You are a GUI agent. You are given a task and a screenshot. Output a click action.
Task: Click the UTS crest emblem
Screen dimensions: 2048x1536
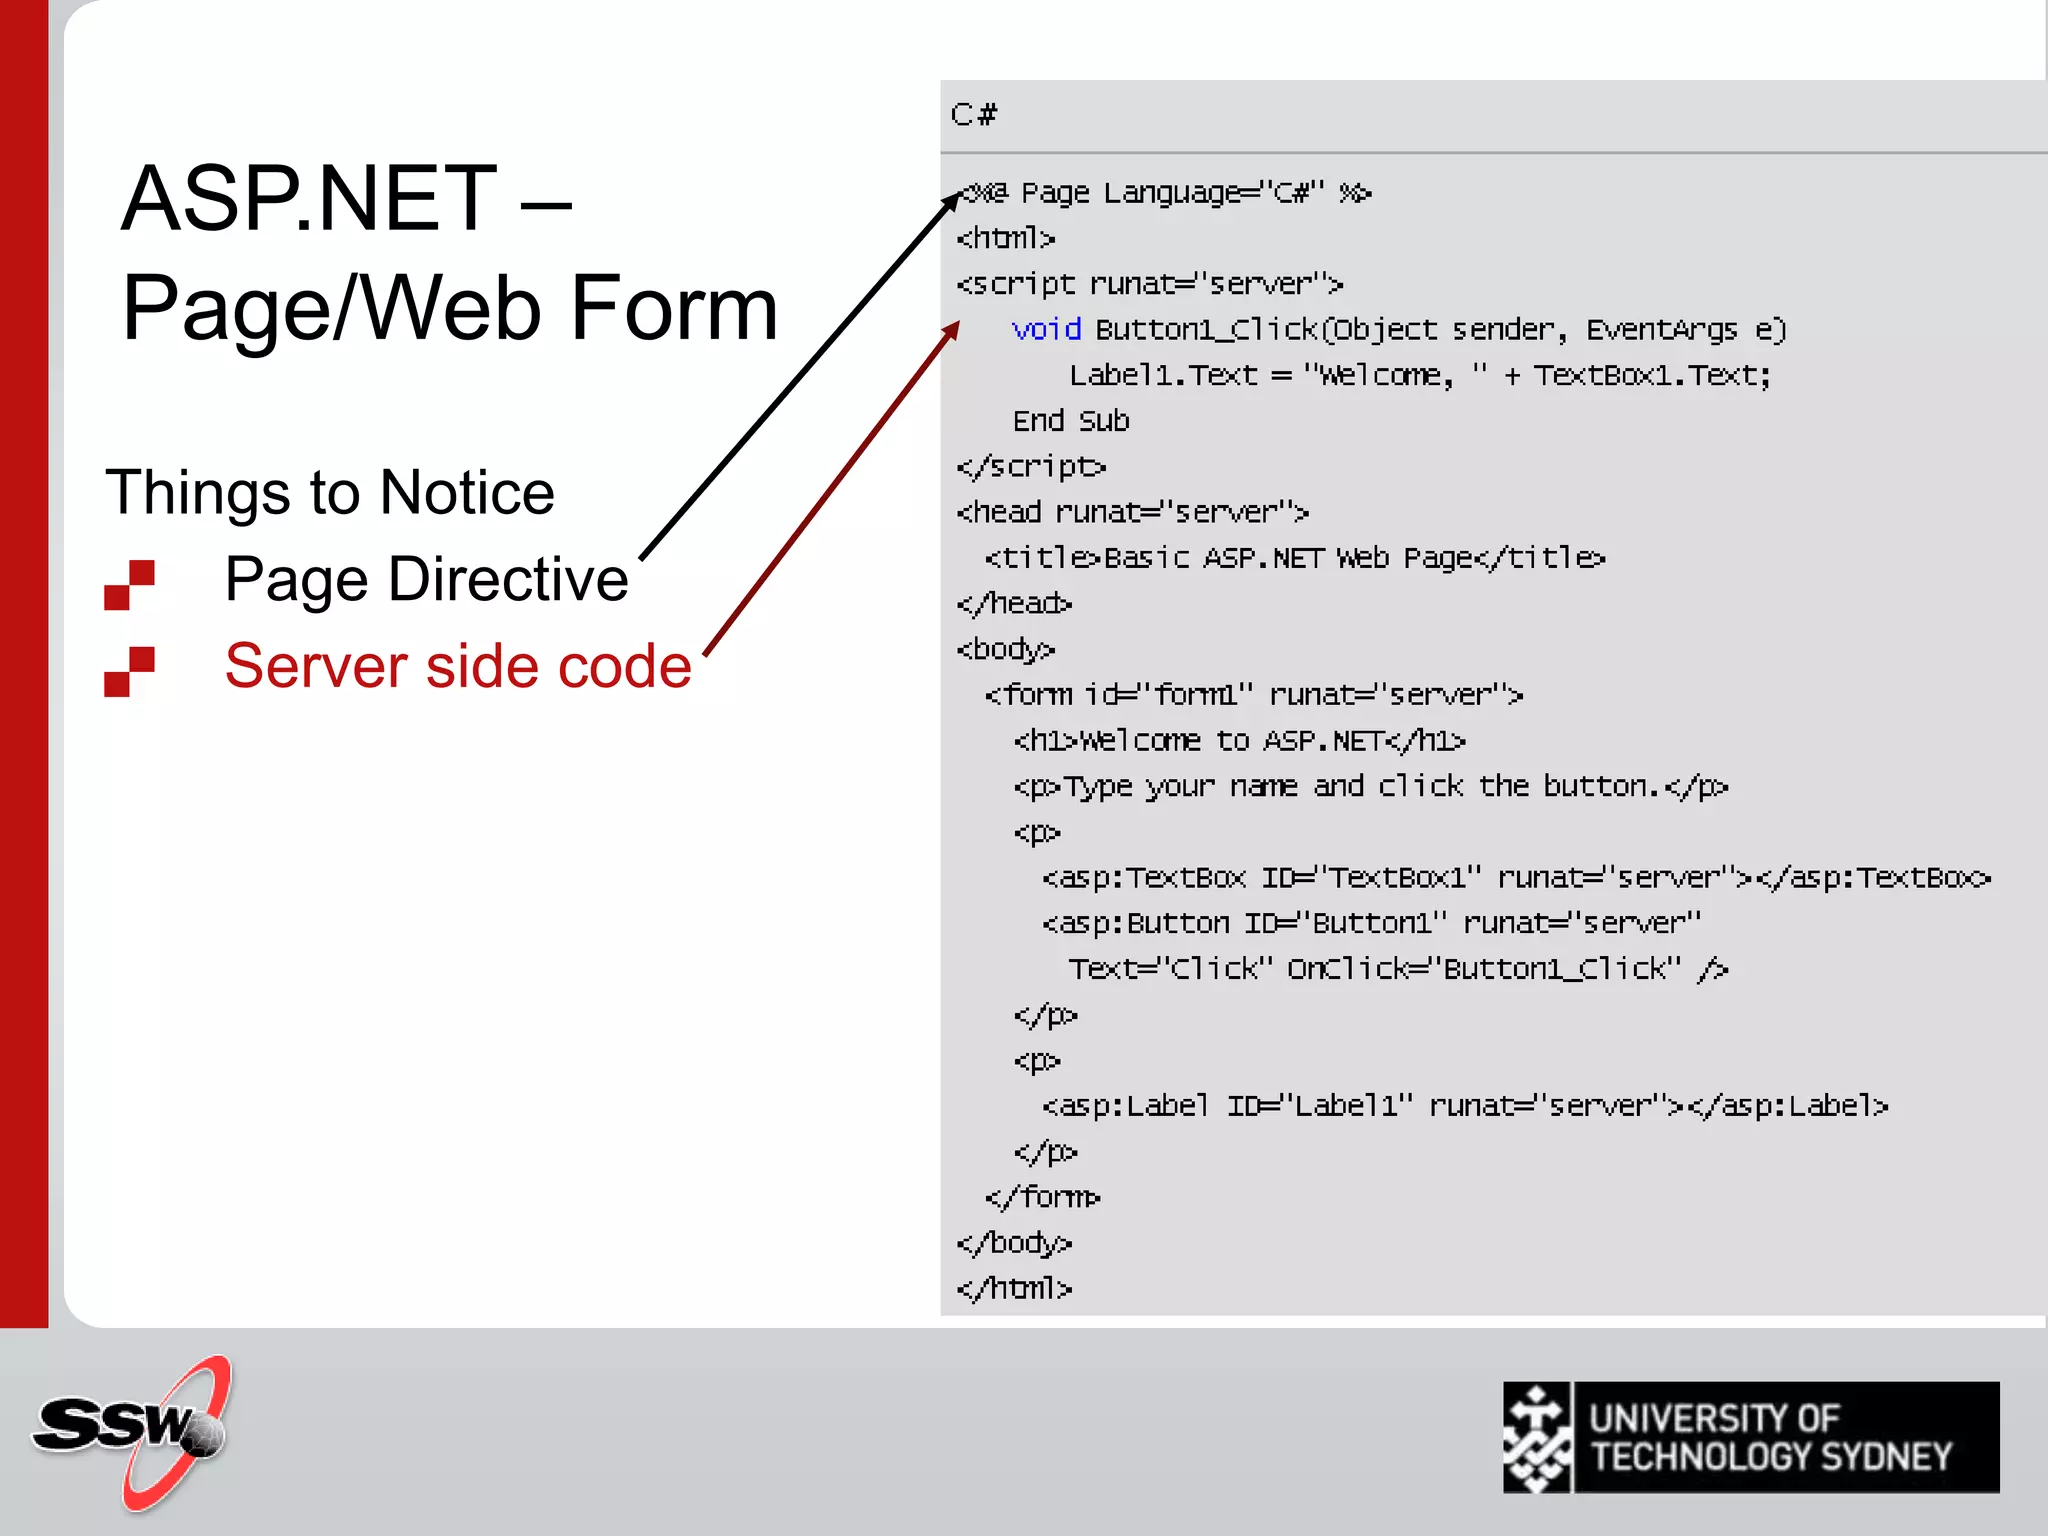point(1537,1438)
